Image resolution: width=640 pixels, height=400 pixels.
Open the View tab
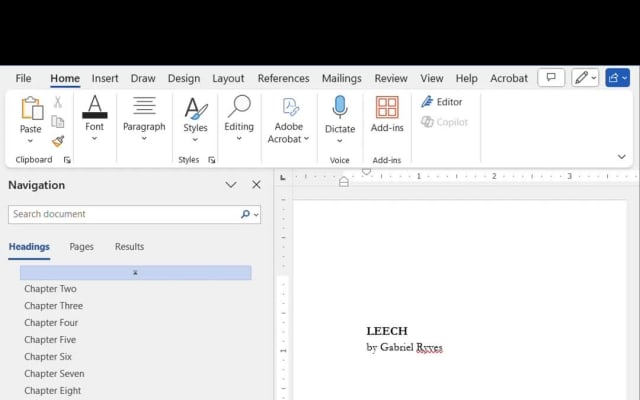click(x=432, y=78)
